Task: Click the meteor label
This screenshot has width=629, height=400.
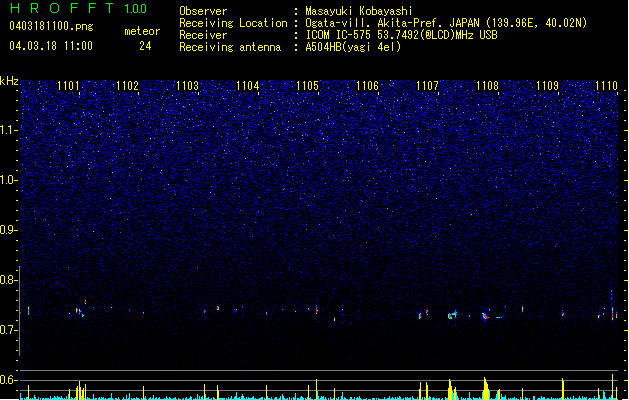Action: coord(142,31)
